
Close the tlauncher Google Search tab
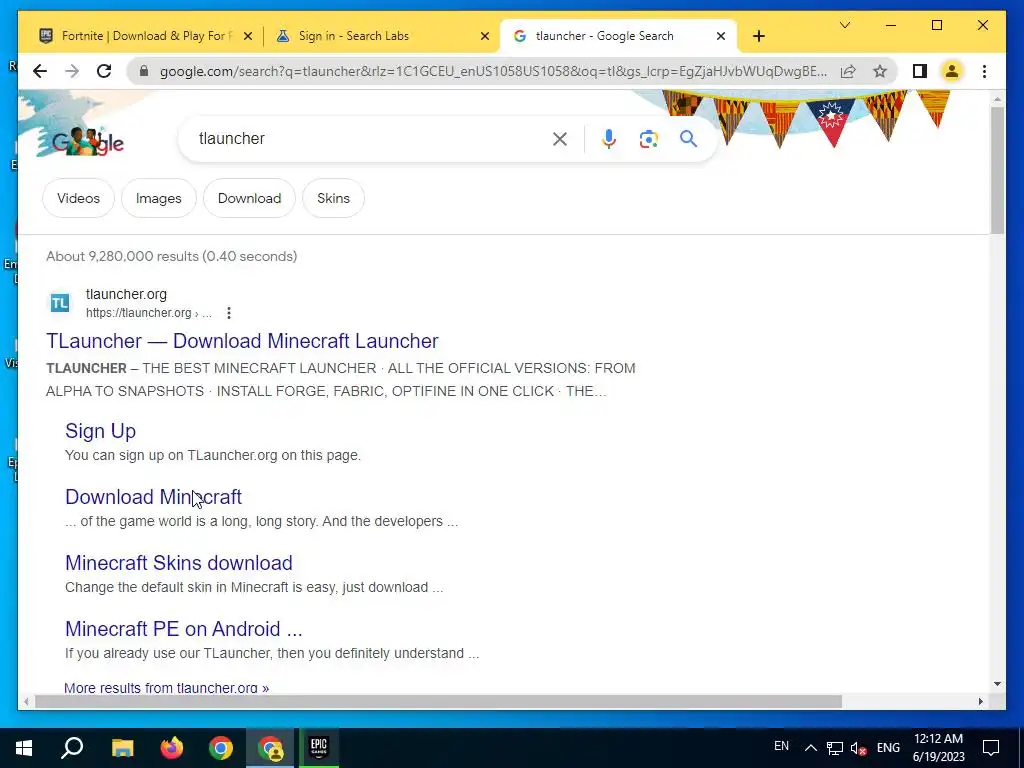[720, 36]
